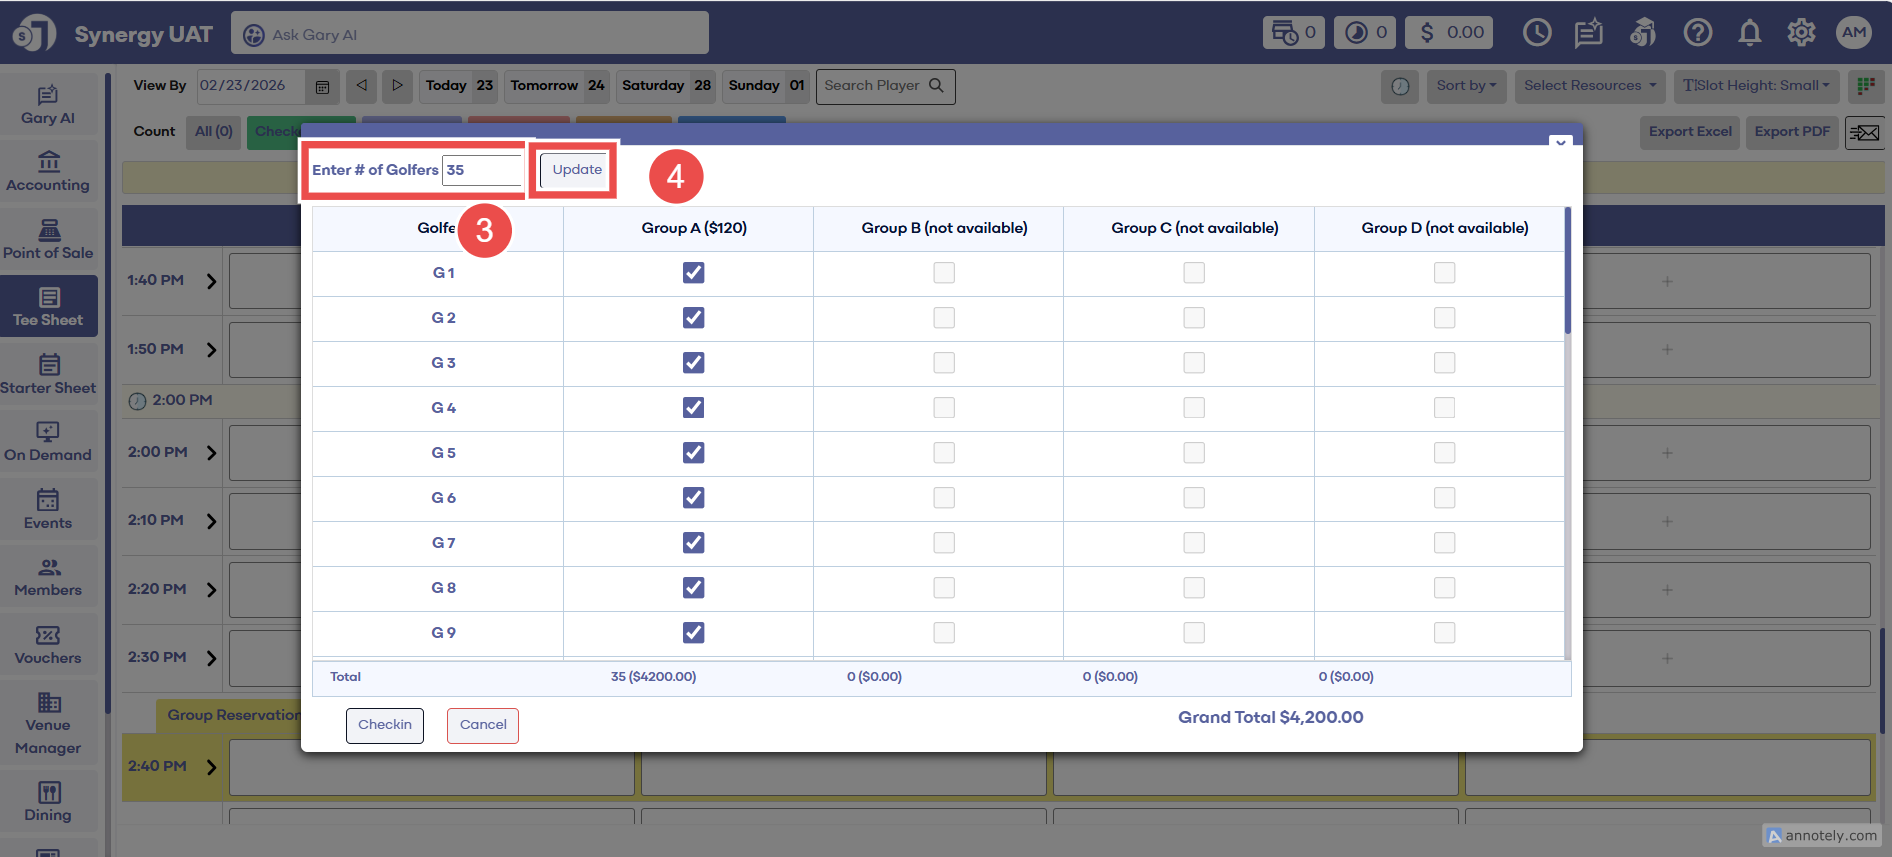
Task: Expand Select Resources dropdown
Action: coord(1589,86)
